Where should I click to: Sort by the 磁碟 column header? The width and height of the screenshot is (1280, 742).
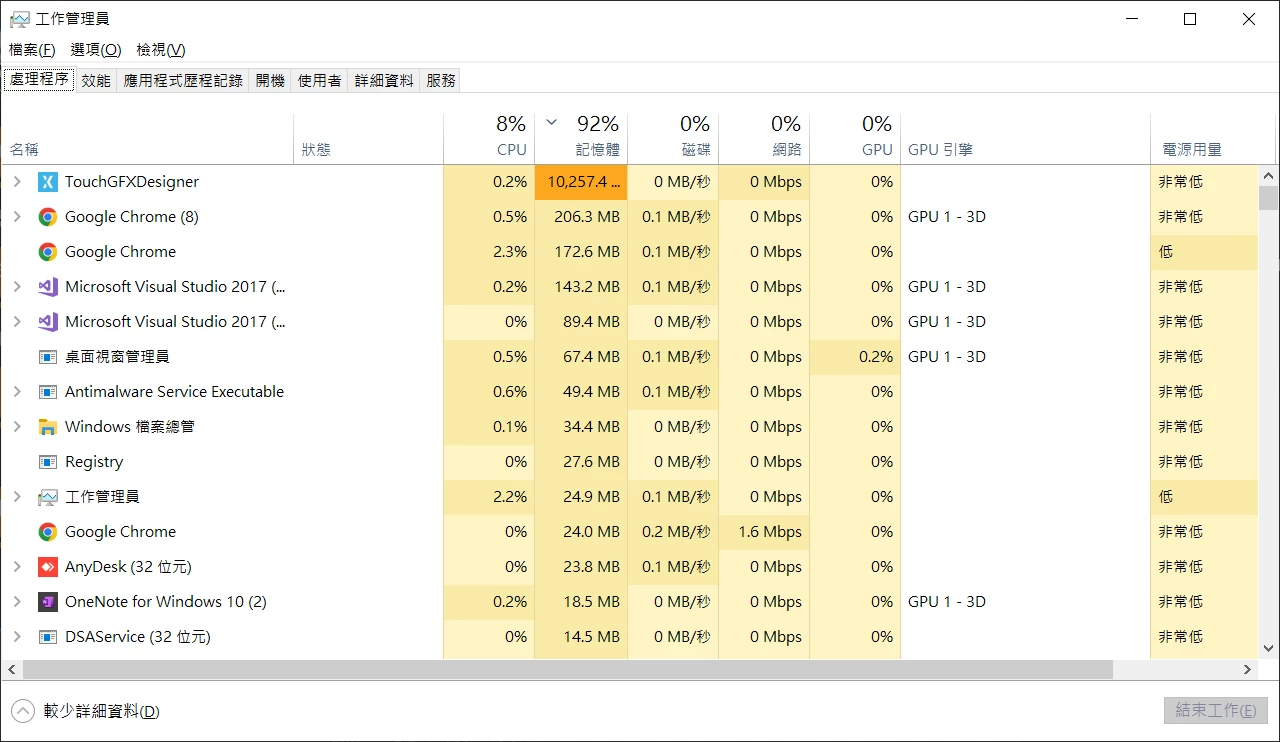point(673,139)
